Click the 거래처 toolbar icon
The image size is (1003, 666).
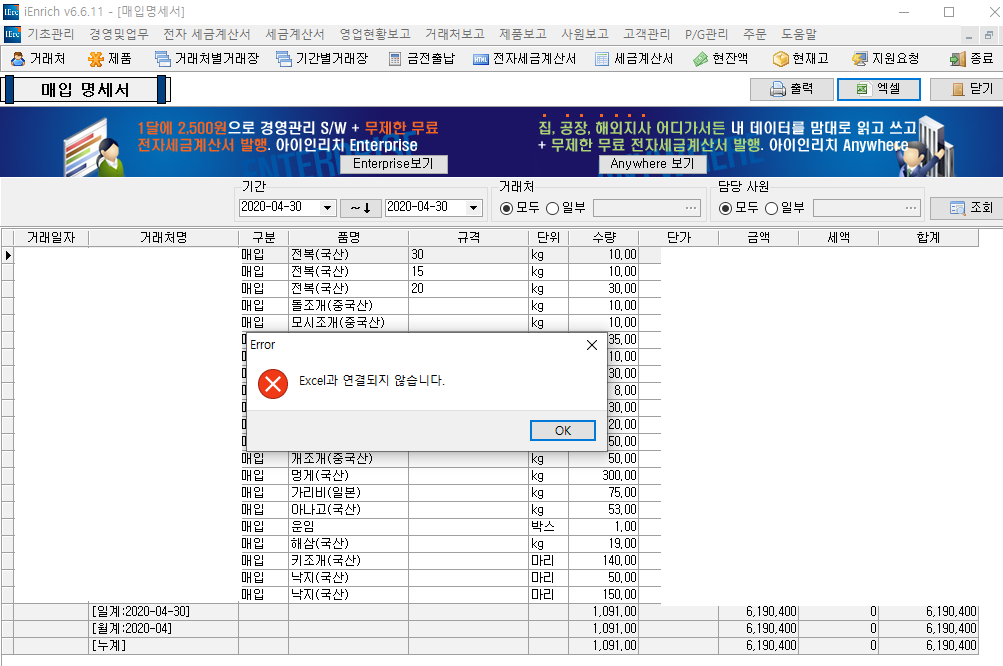(x=18, y=59)
